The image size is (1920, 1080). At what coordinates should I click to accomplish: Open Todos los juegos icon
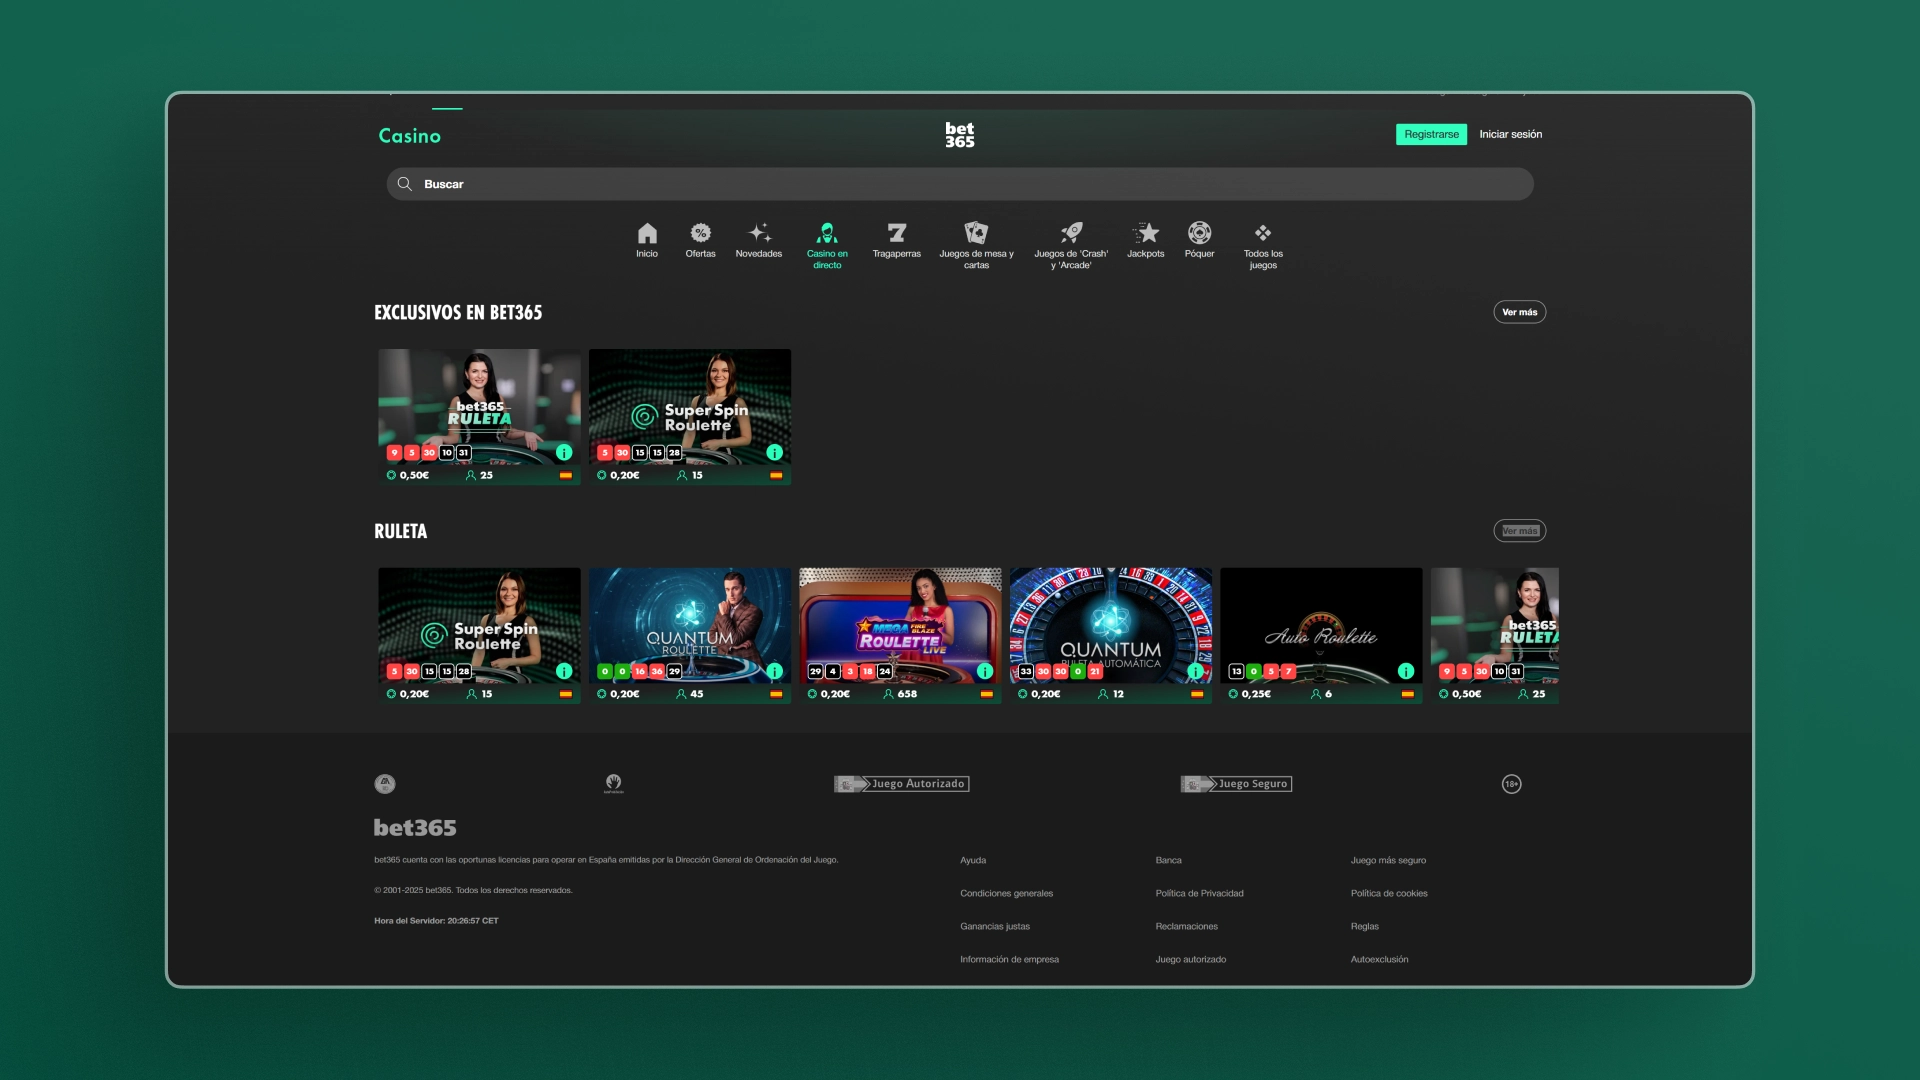pos(1263,233)
